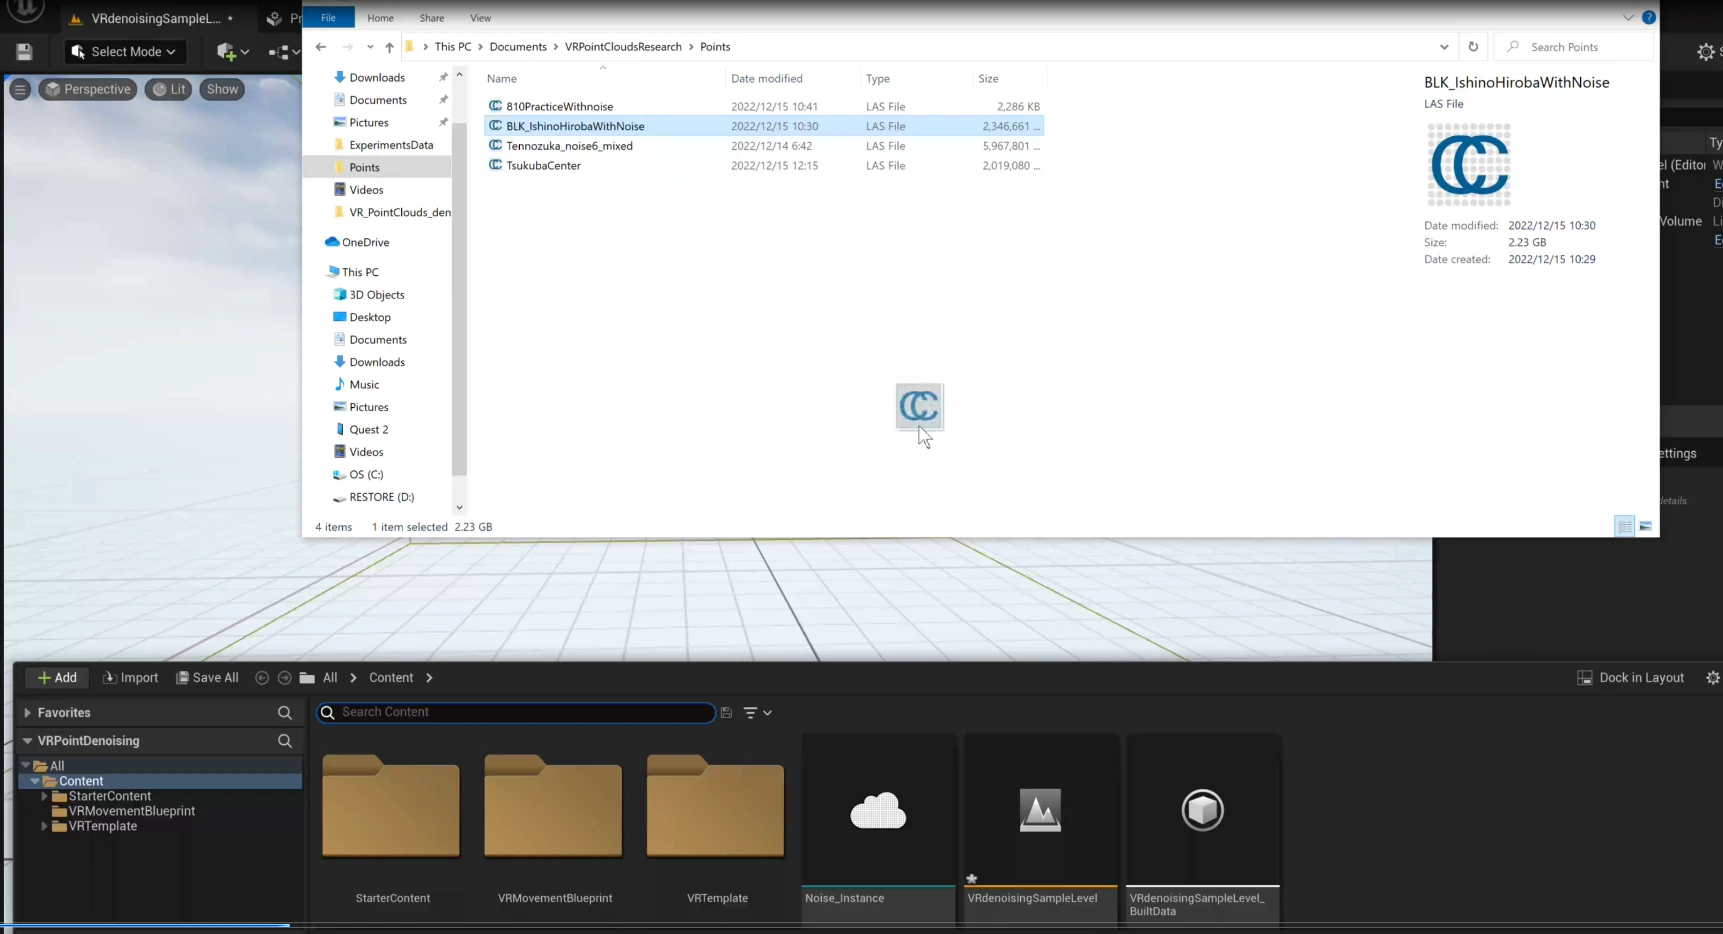Expand the Favorites section
Viewport: 1723px width, 934px height.
click(27, 713)
